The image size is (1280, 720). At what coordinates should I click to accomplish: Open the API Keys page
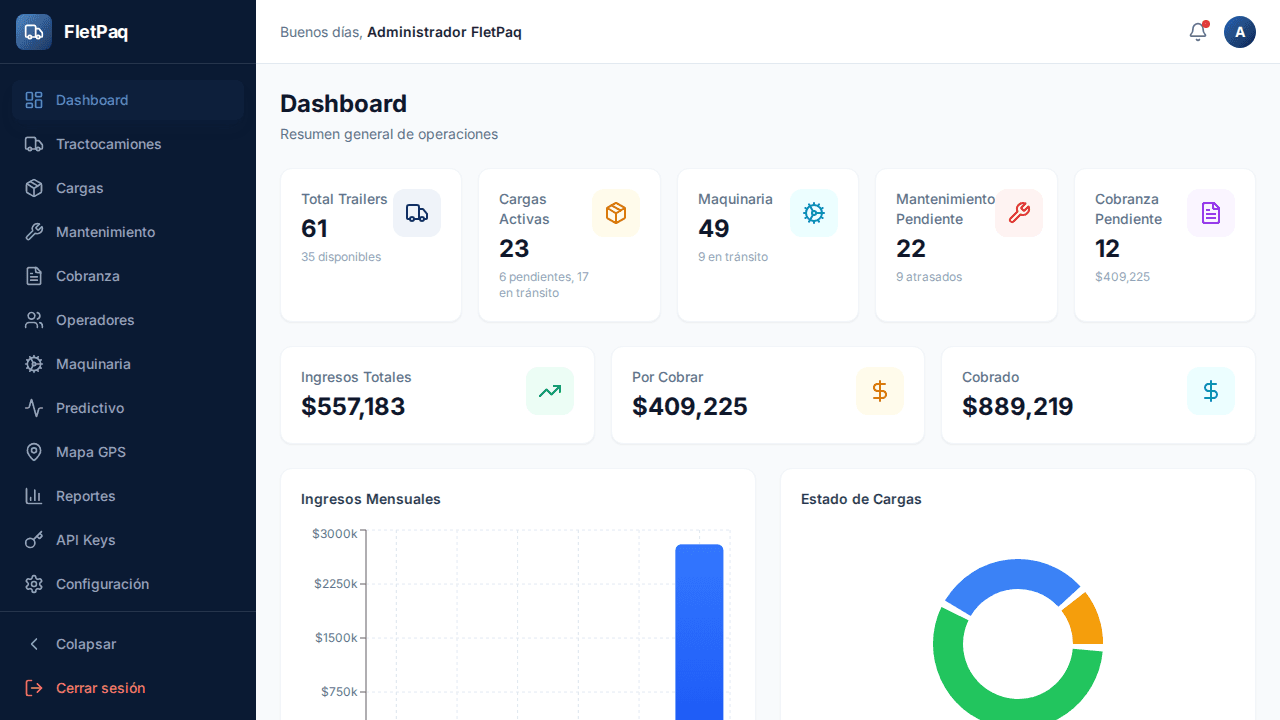pos(128,540)
